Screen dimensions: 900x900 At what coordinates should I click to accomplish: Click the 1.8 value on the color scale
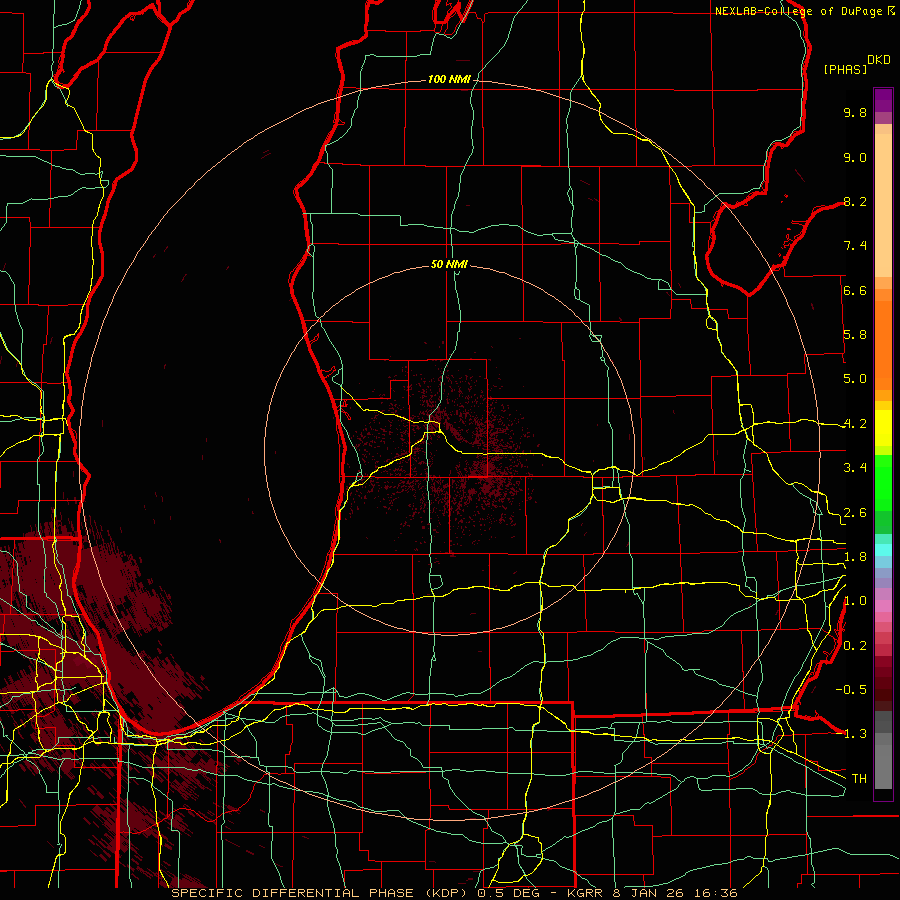tap(855, 557)
